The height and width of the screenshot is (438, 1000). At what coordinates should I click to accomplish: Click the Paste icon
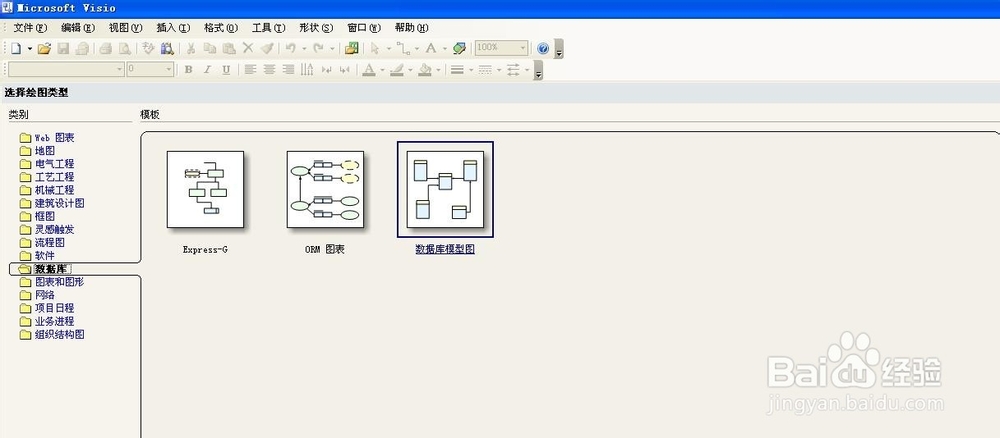(229, 48)
